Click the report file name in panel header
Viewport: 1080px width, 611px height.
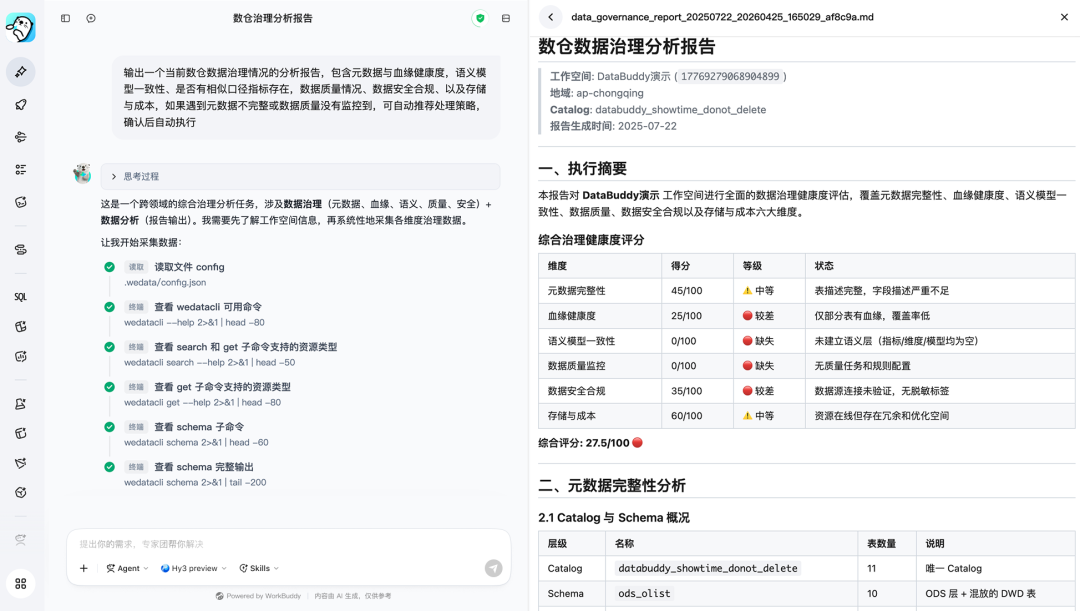[723, 17]
